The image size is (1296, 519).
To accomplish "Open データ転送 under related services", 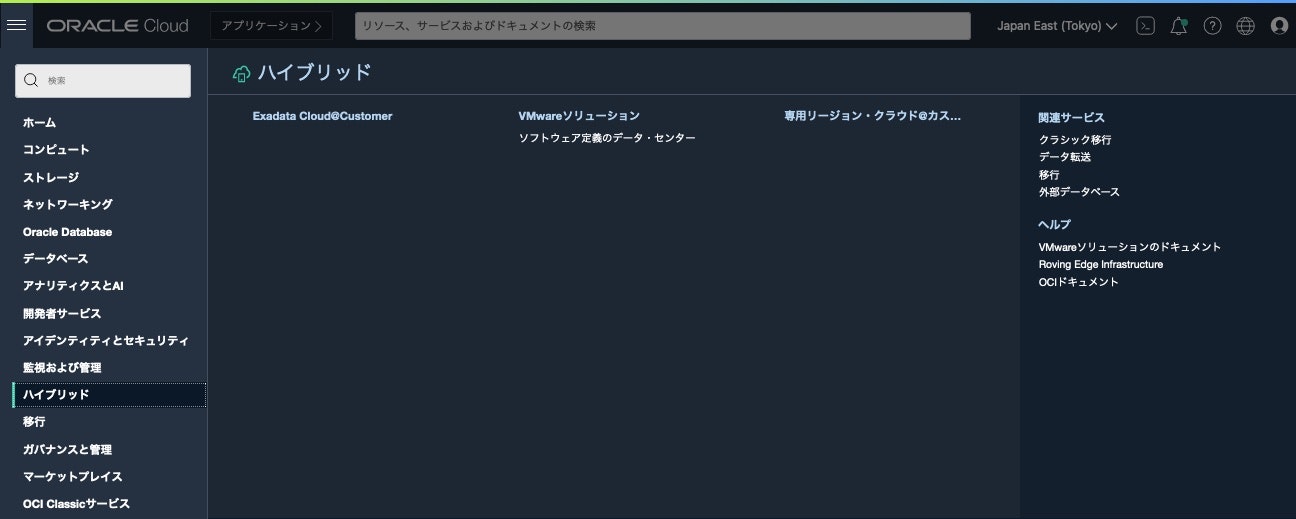I will [1065, 157].
